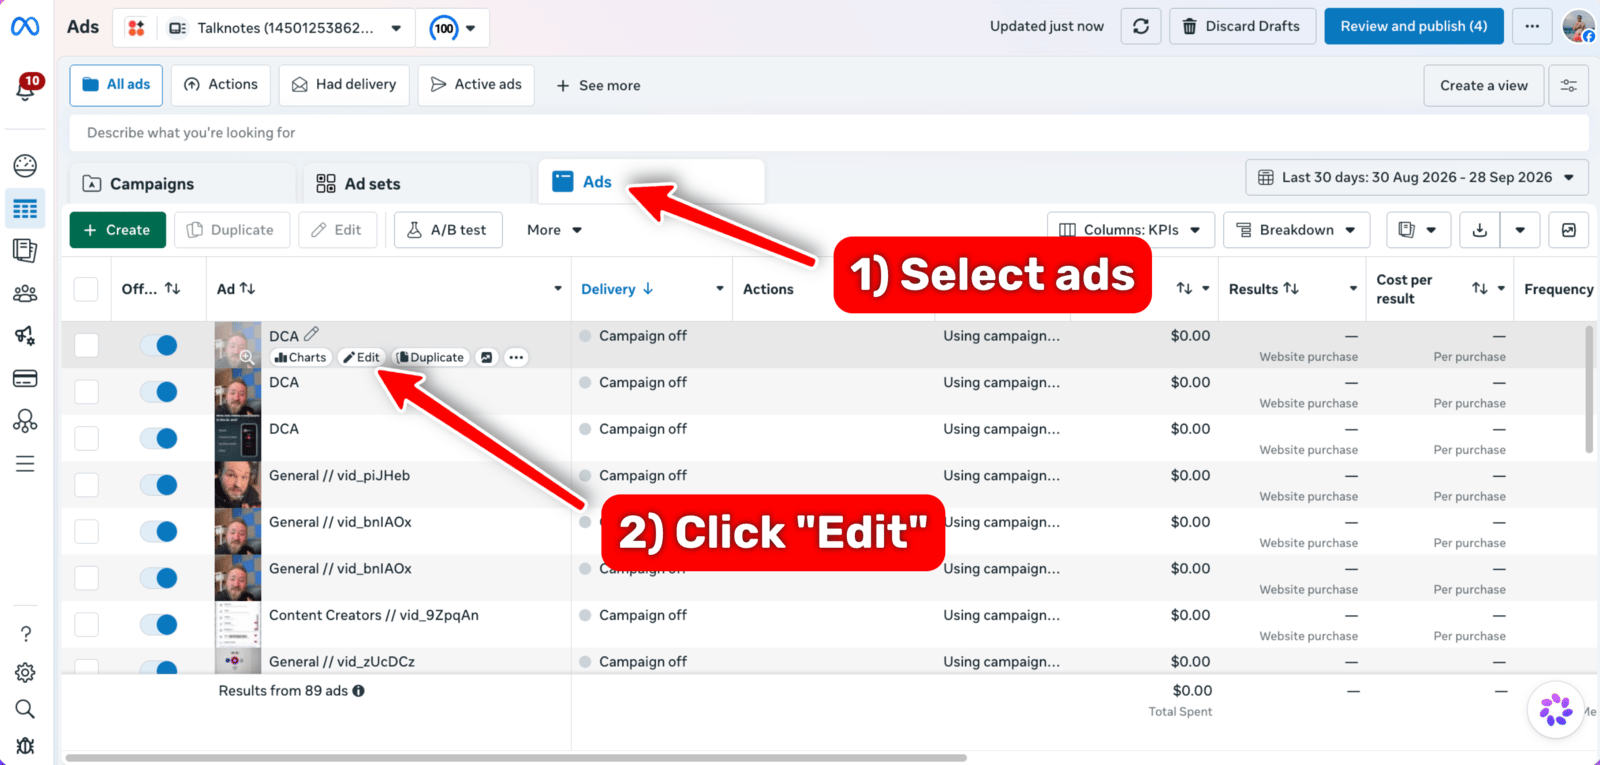
Task: Click the export download icon
Action: click(x=1480, y=230)
